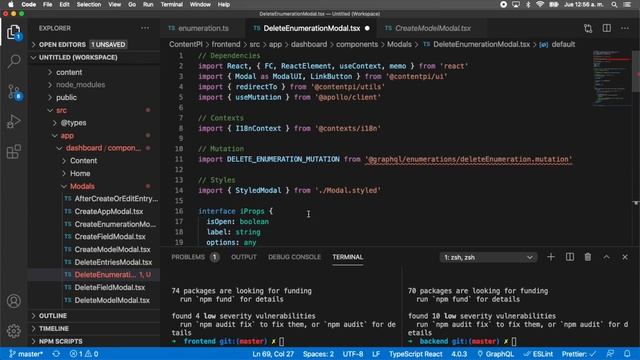The height and width of the screenshot is (360, 640).
Task: Open the Manage gear icon
Action: pyautogui.click(x=13, y=331)
